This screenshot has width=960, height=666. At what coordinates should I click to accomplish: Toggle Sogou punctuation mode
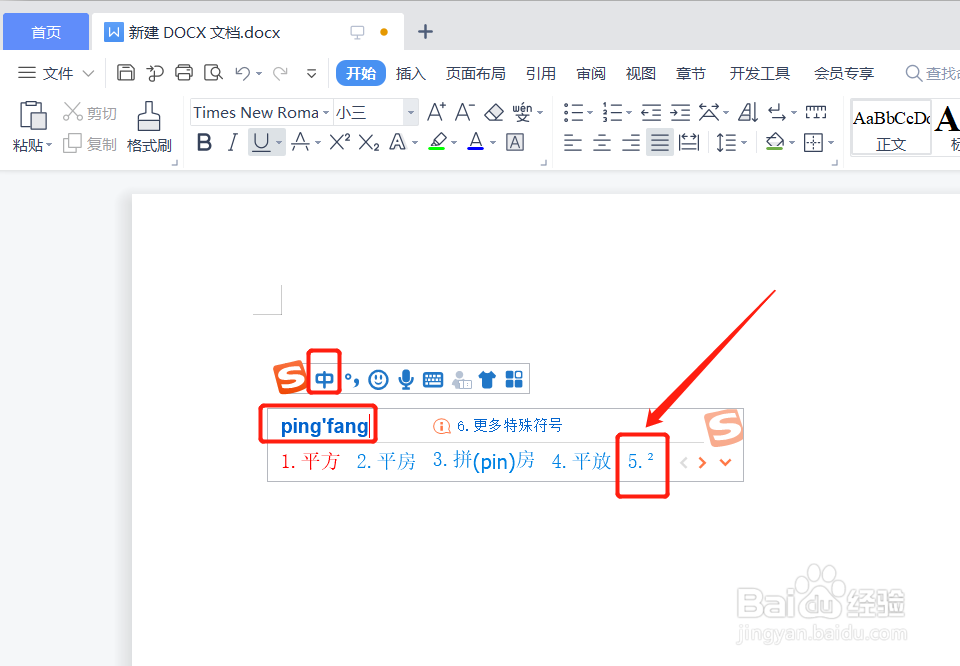click(352, 380)
